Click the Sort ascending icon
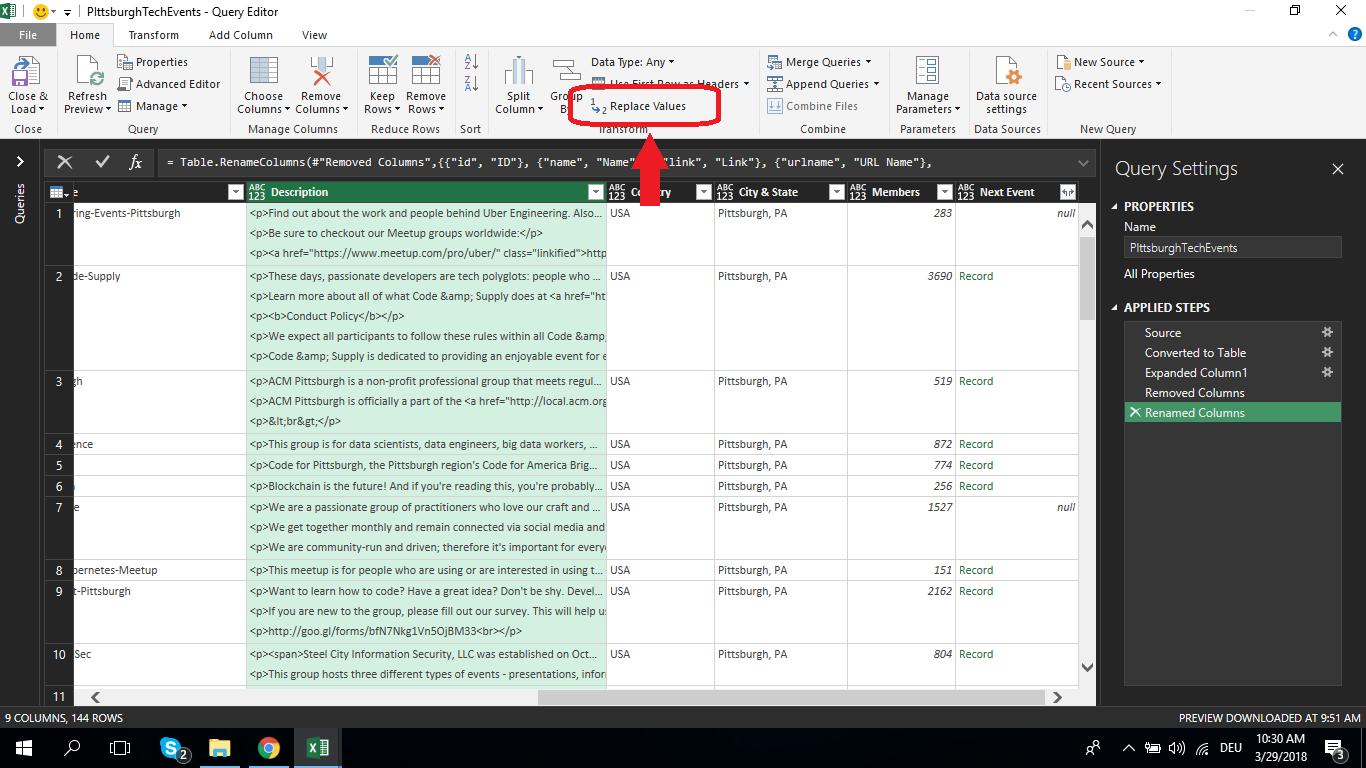This screenshot has width=1366, height=768. tap(471, 62)
